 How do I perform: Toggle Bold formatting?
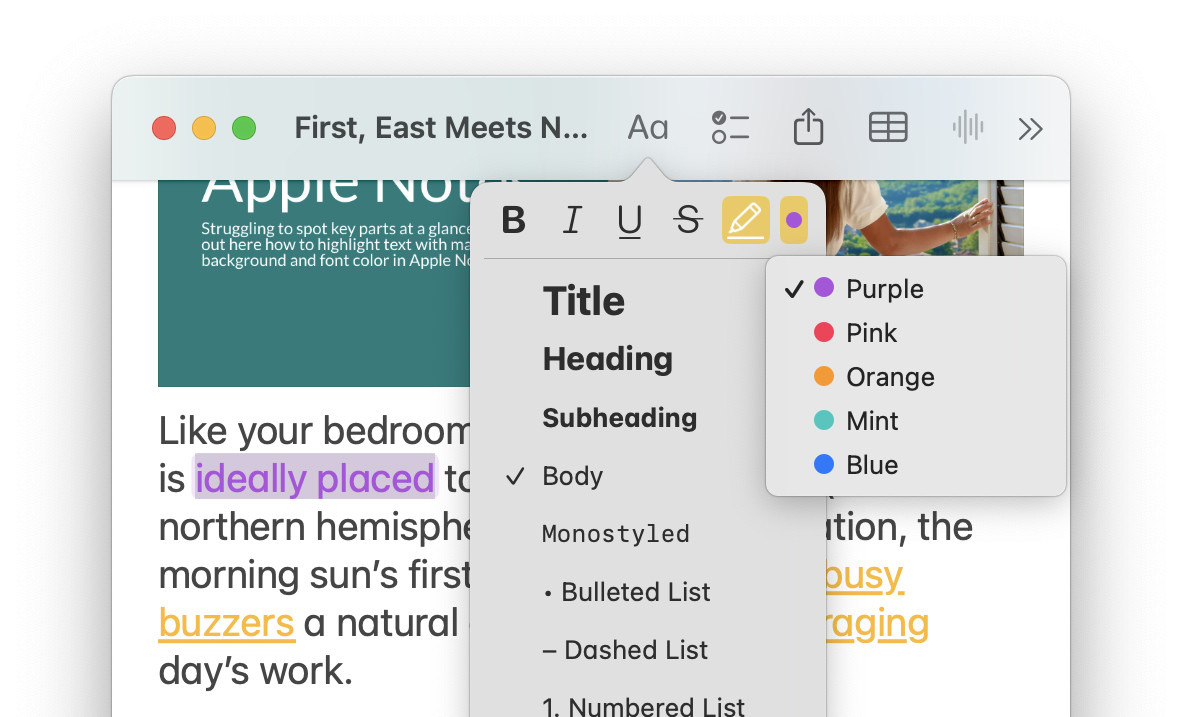pyautogui.click(x=513, y=220)
